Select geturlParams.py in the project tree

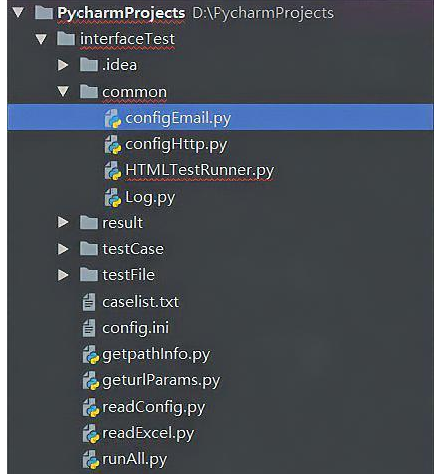161,381
